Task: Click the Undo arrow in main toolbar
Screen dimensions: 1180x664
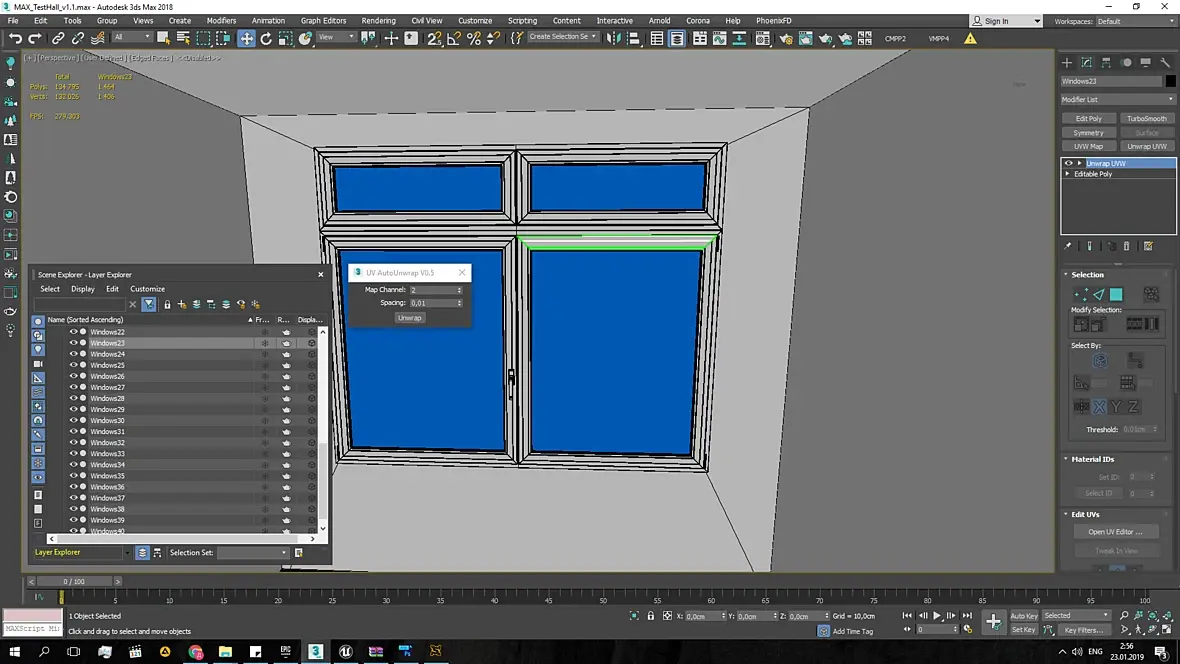Action: [15, 38]
